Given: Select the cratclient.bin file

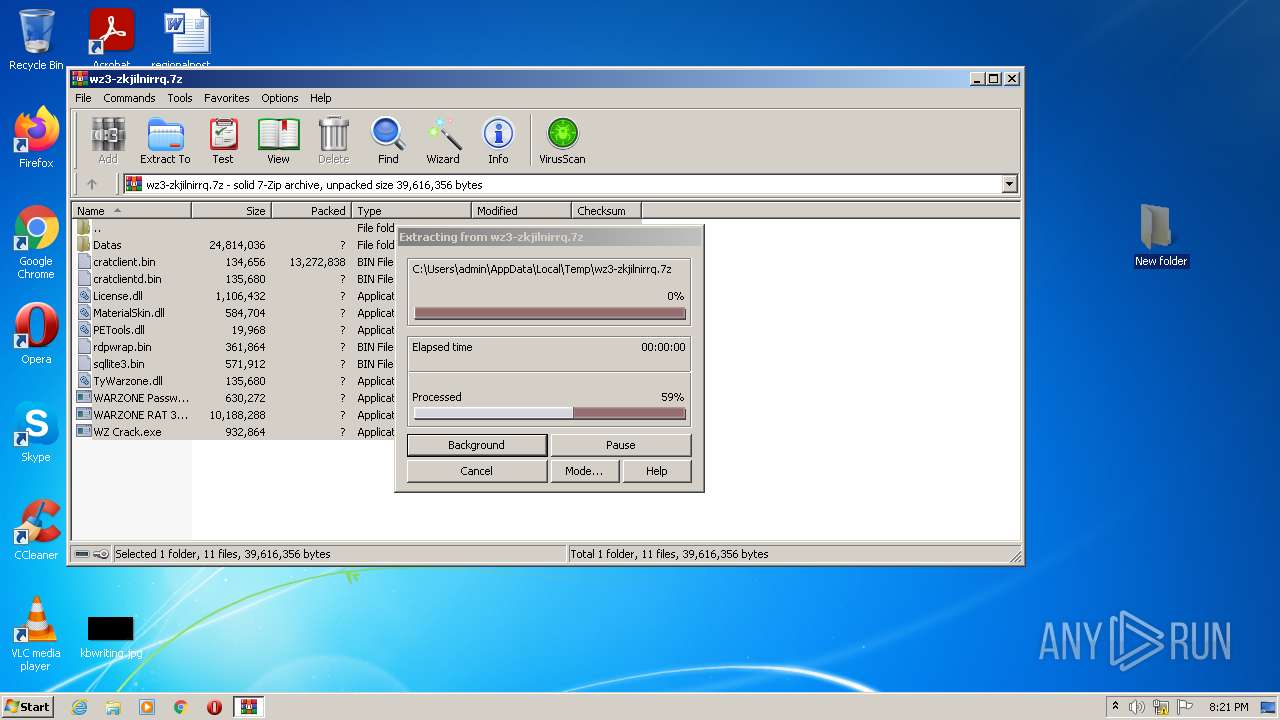Looking at the screenshot, I should [x=235, y=262].
